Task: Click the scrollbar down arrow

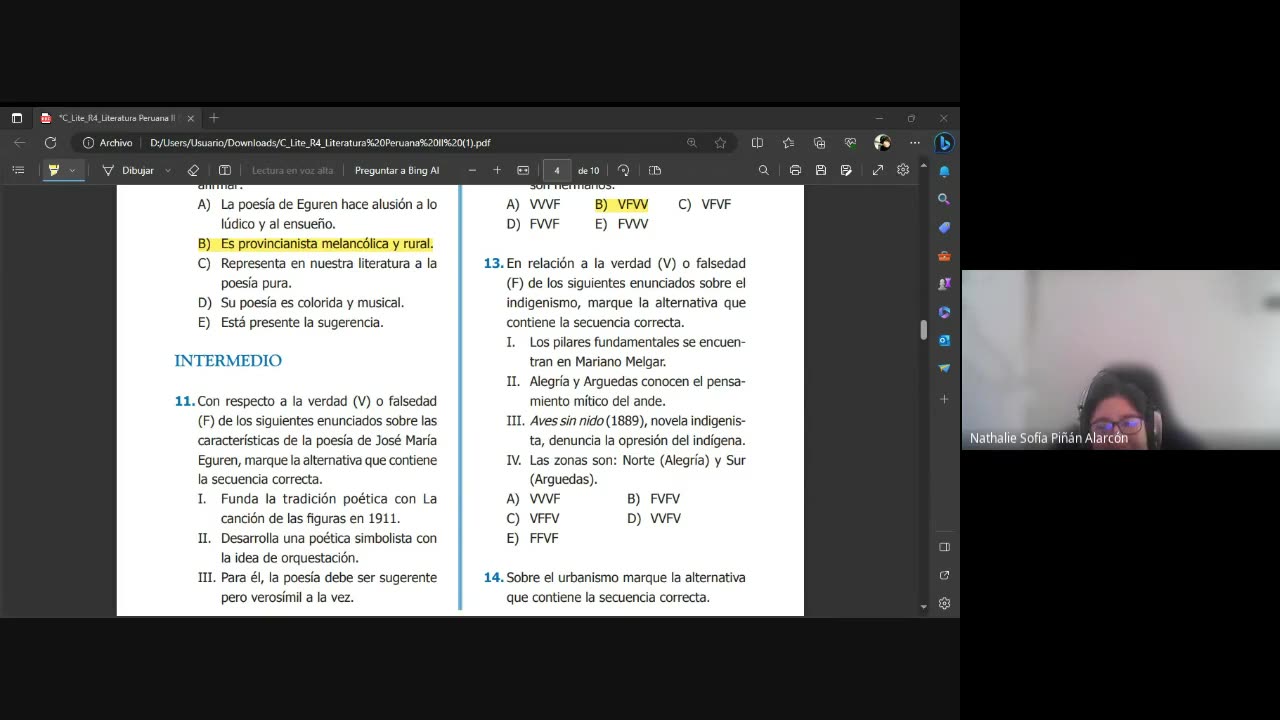Action: coord(923,607)
